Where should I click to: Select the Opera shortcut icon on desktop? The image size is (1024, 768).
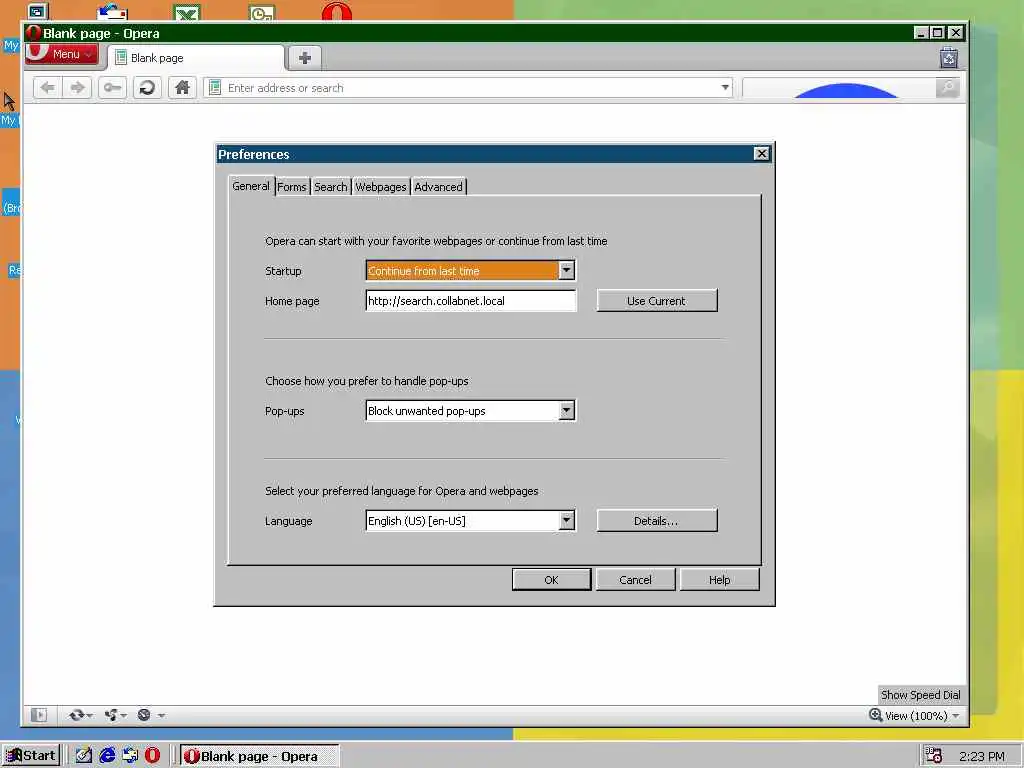(337, 12)
